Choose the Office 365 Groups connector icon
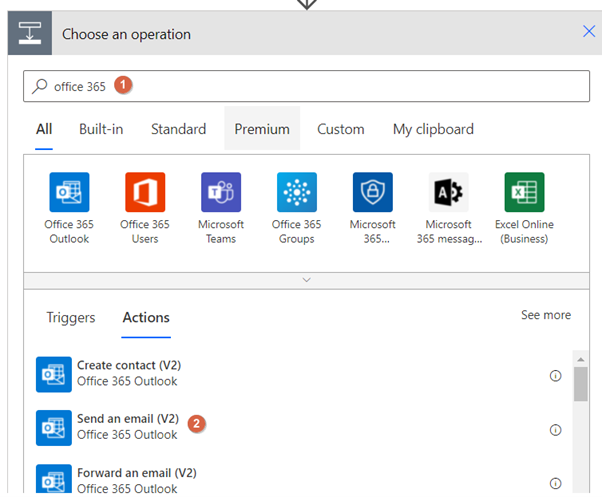602x497 pixels. pyautogui.click(x=297, y=192)
